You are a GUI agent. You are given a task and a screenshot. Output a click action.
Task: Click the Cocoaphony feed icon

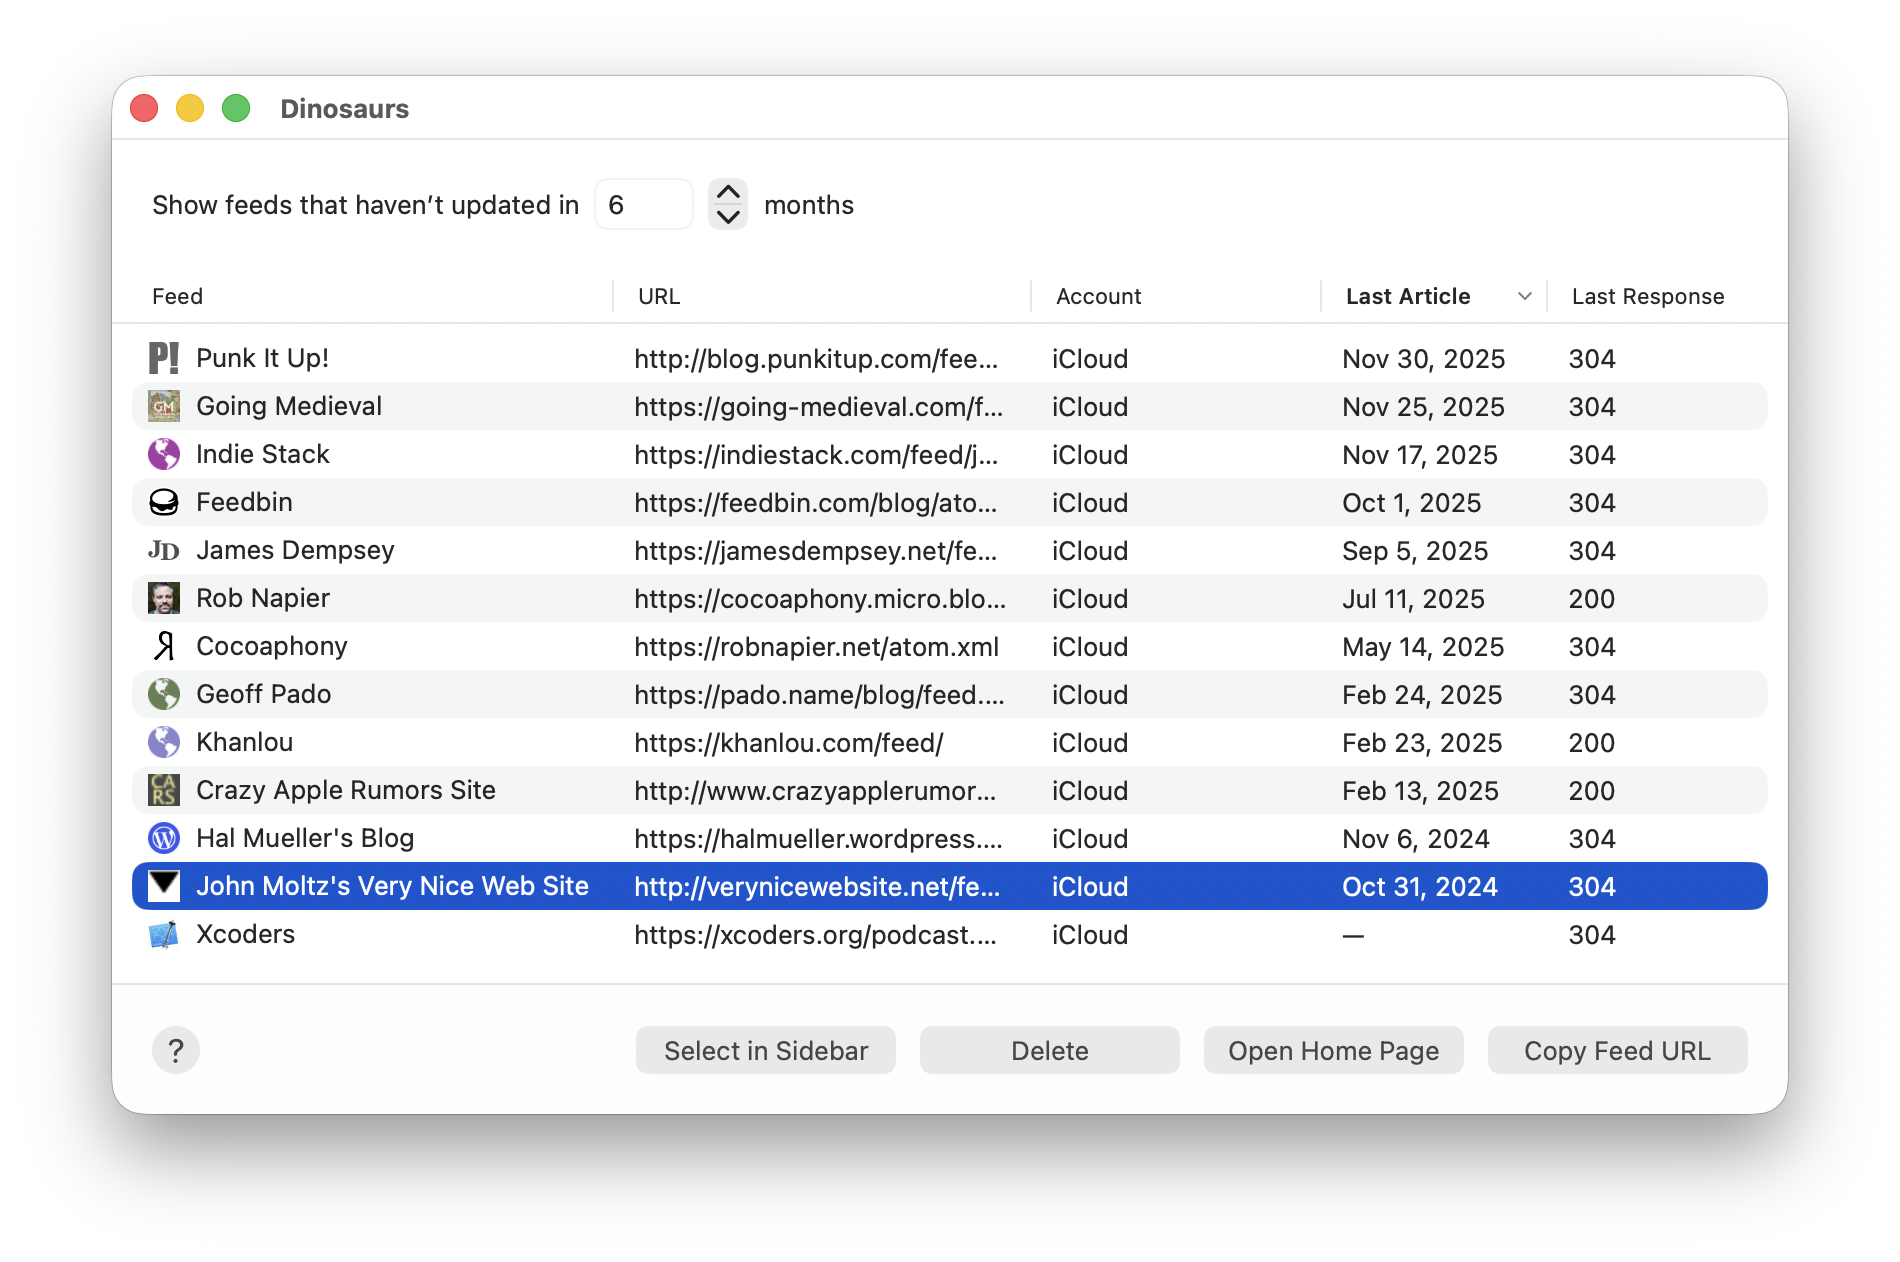164,646
